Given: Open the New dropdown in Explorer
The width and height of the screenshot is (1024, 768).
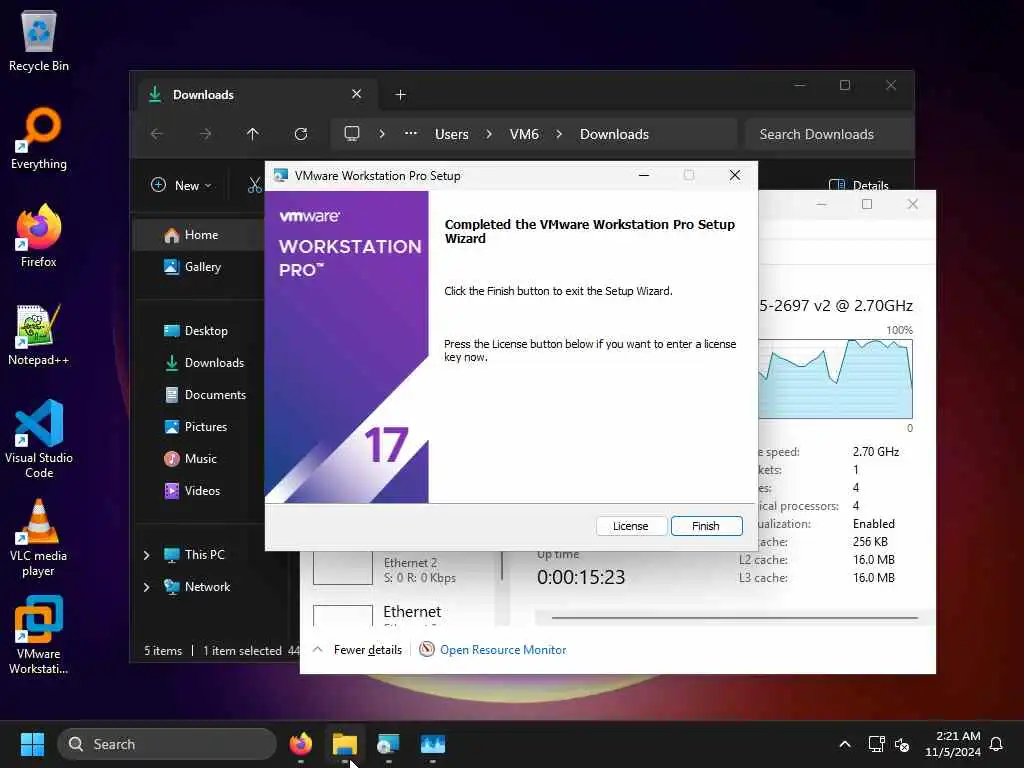Looking at the screenshot, I should point(182,185).
